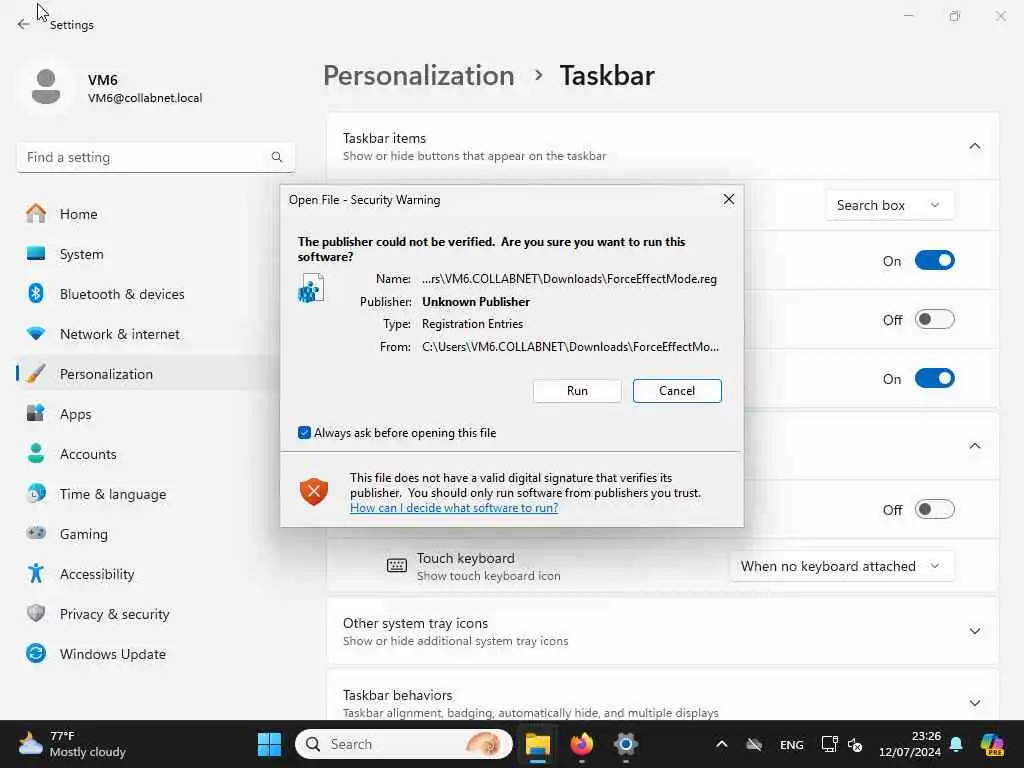Close the Security Warning dialog with X
This screenshot has height=768, width=1024.
tap(729, 199)
